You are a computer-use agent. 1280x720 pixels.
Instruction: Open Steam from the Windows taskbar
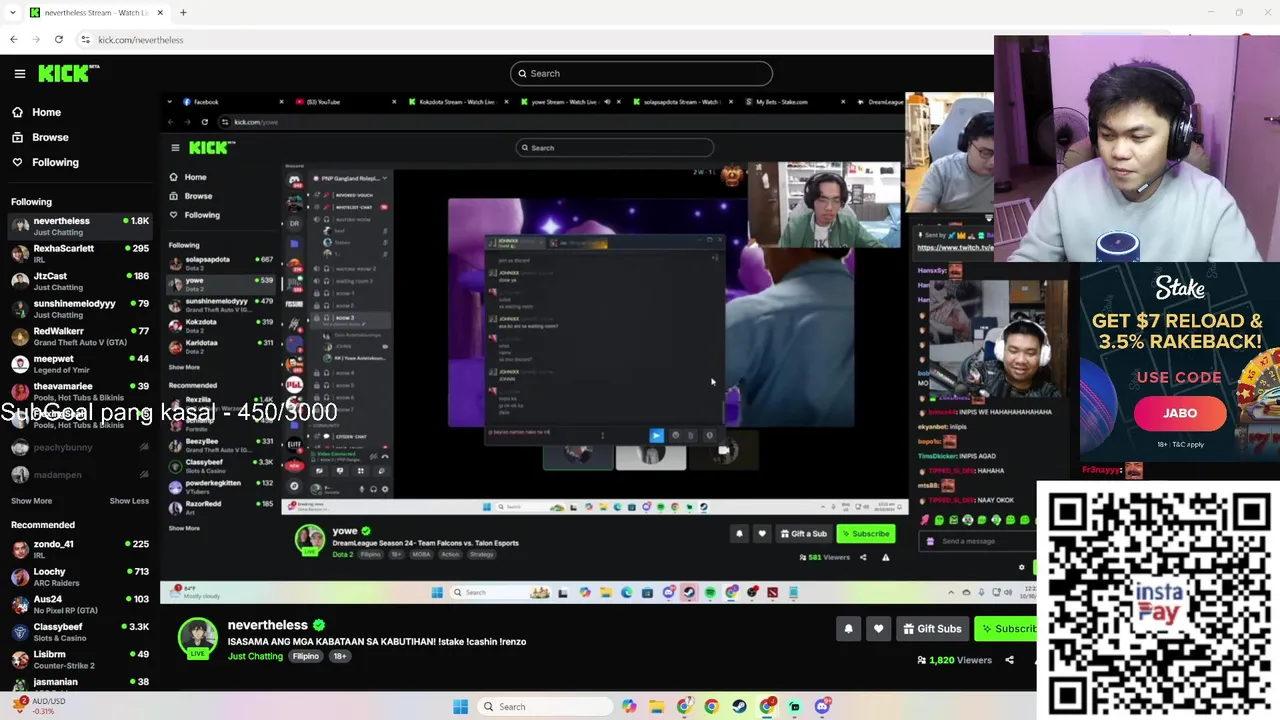click(x=739, y=707)
